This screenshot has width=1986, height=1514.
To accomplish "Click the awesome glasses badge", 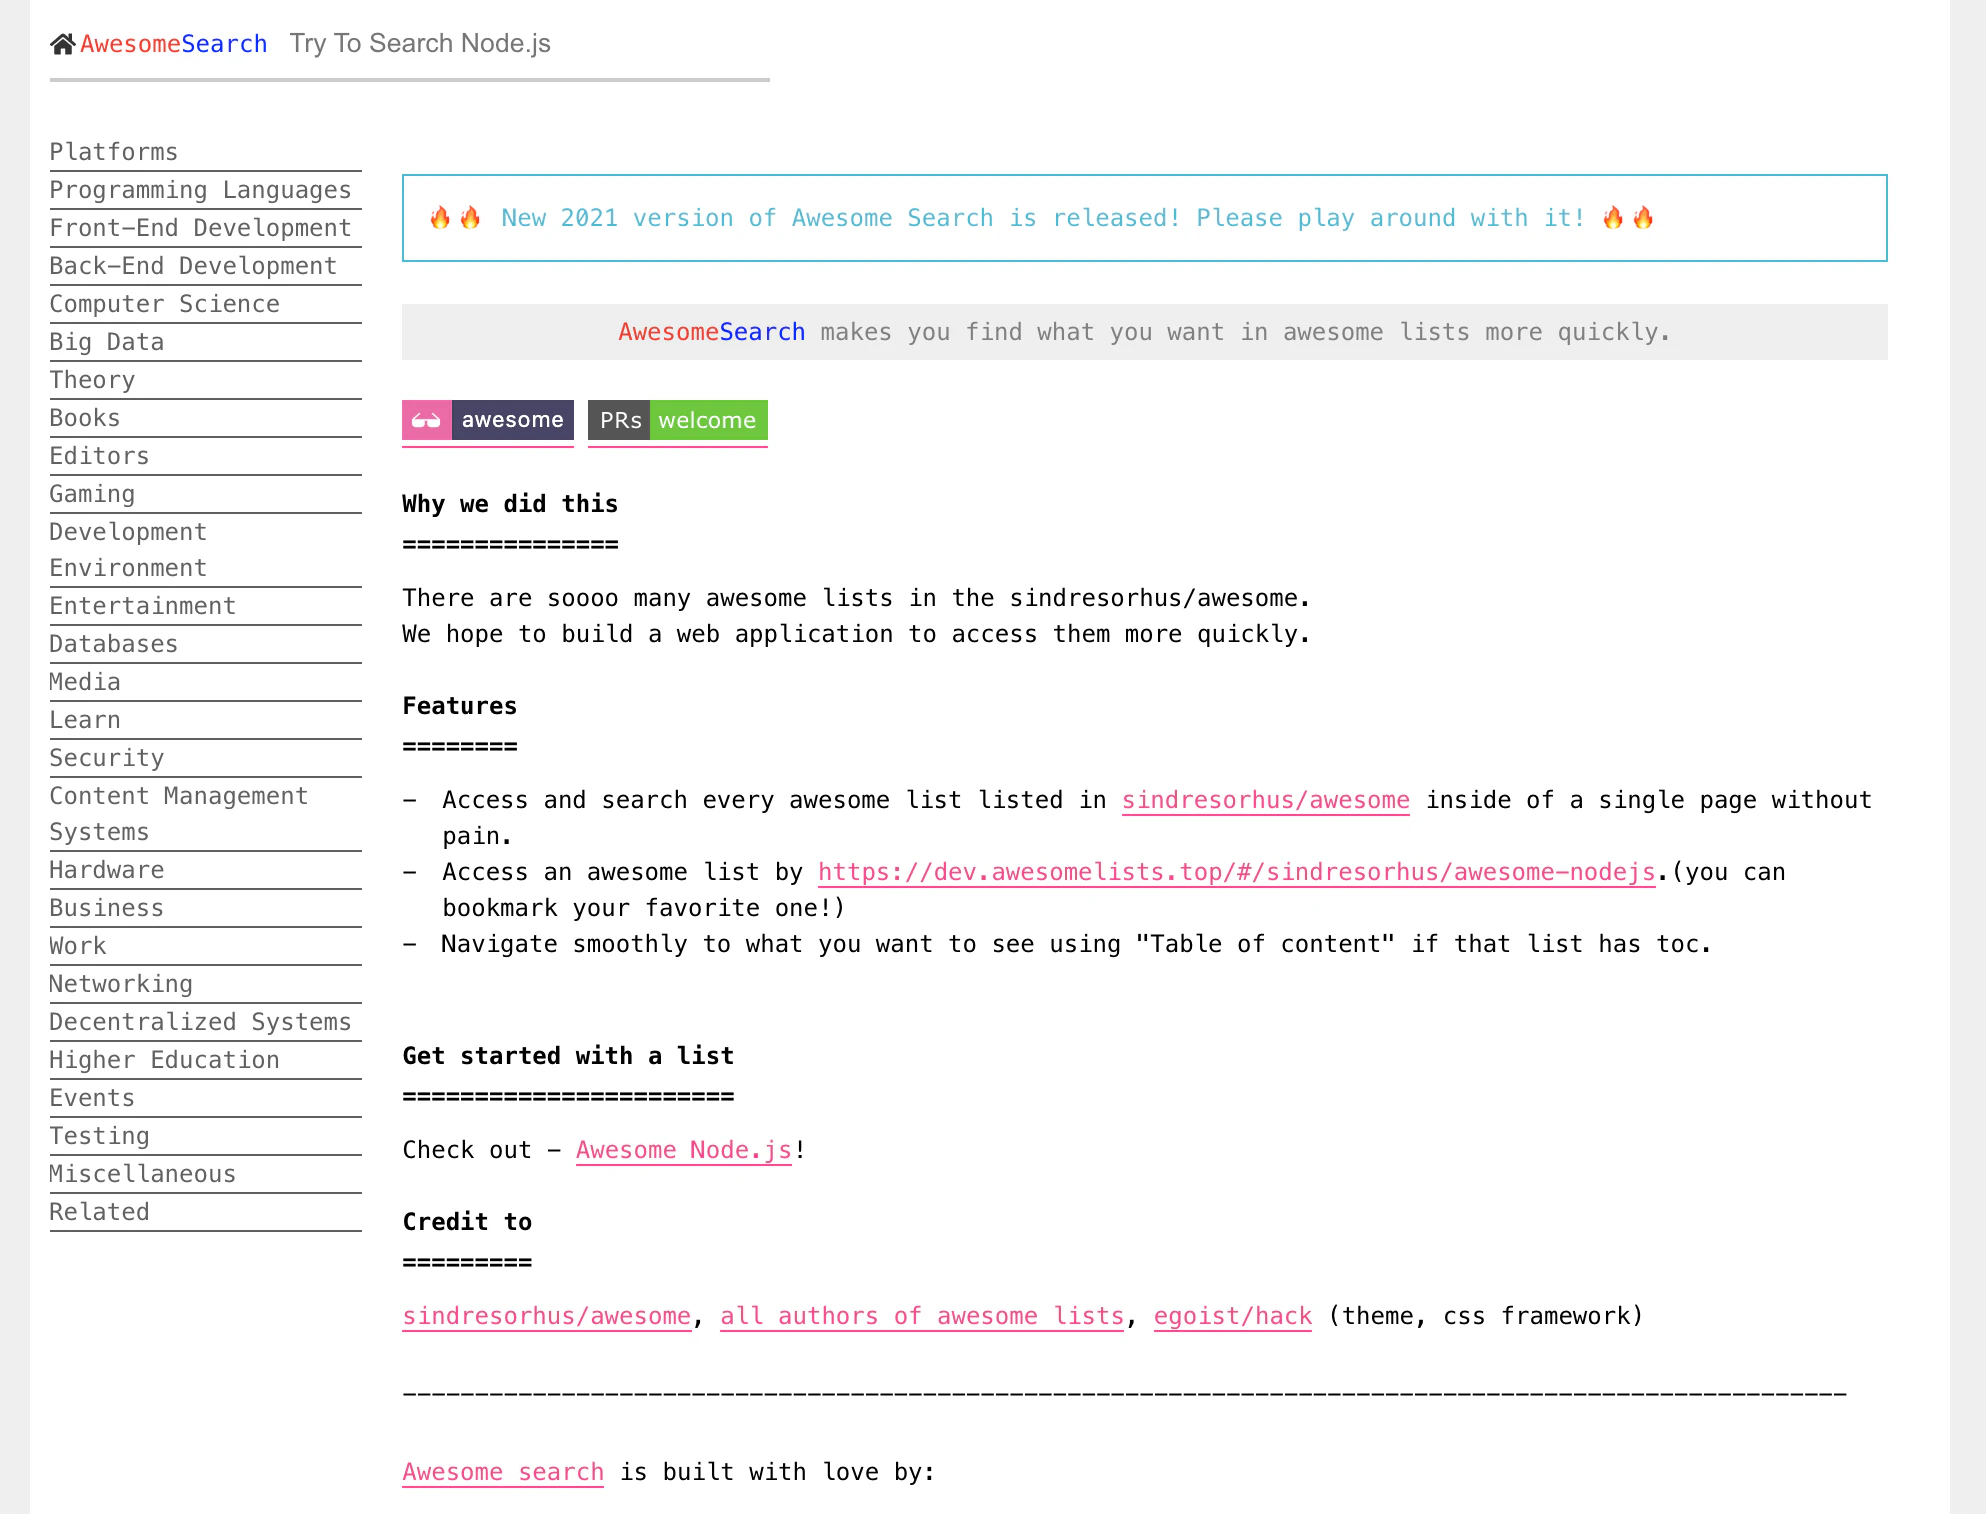I will point(488,420).
